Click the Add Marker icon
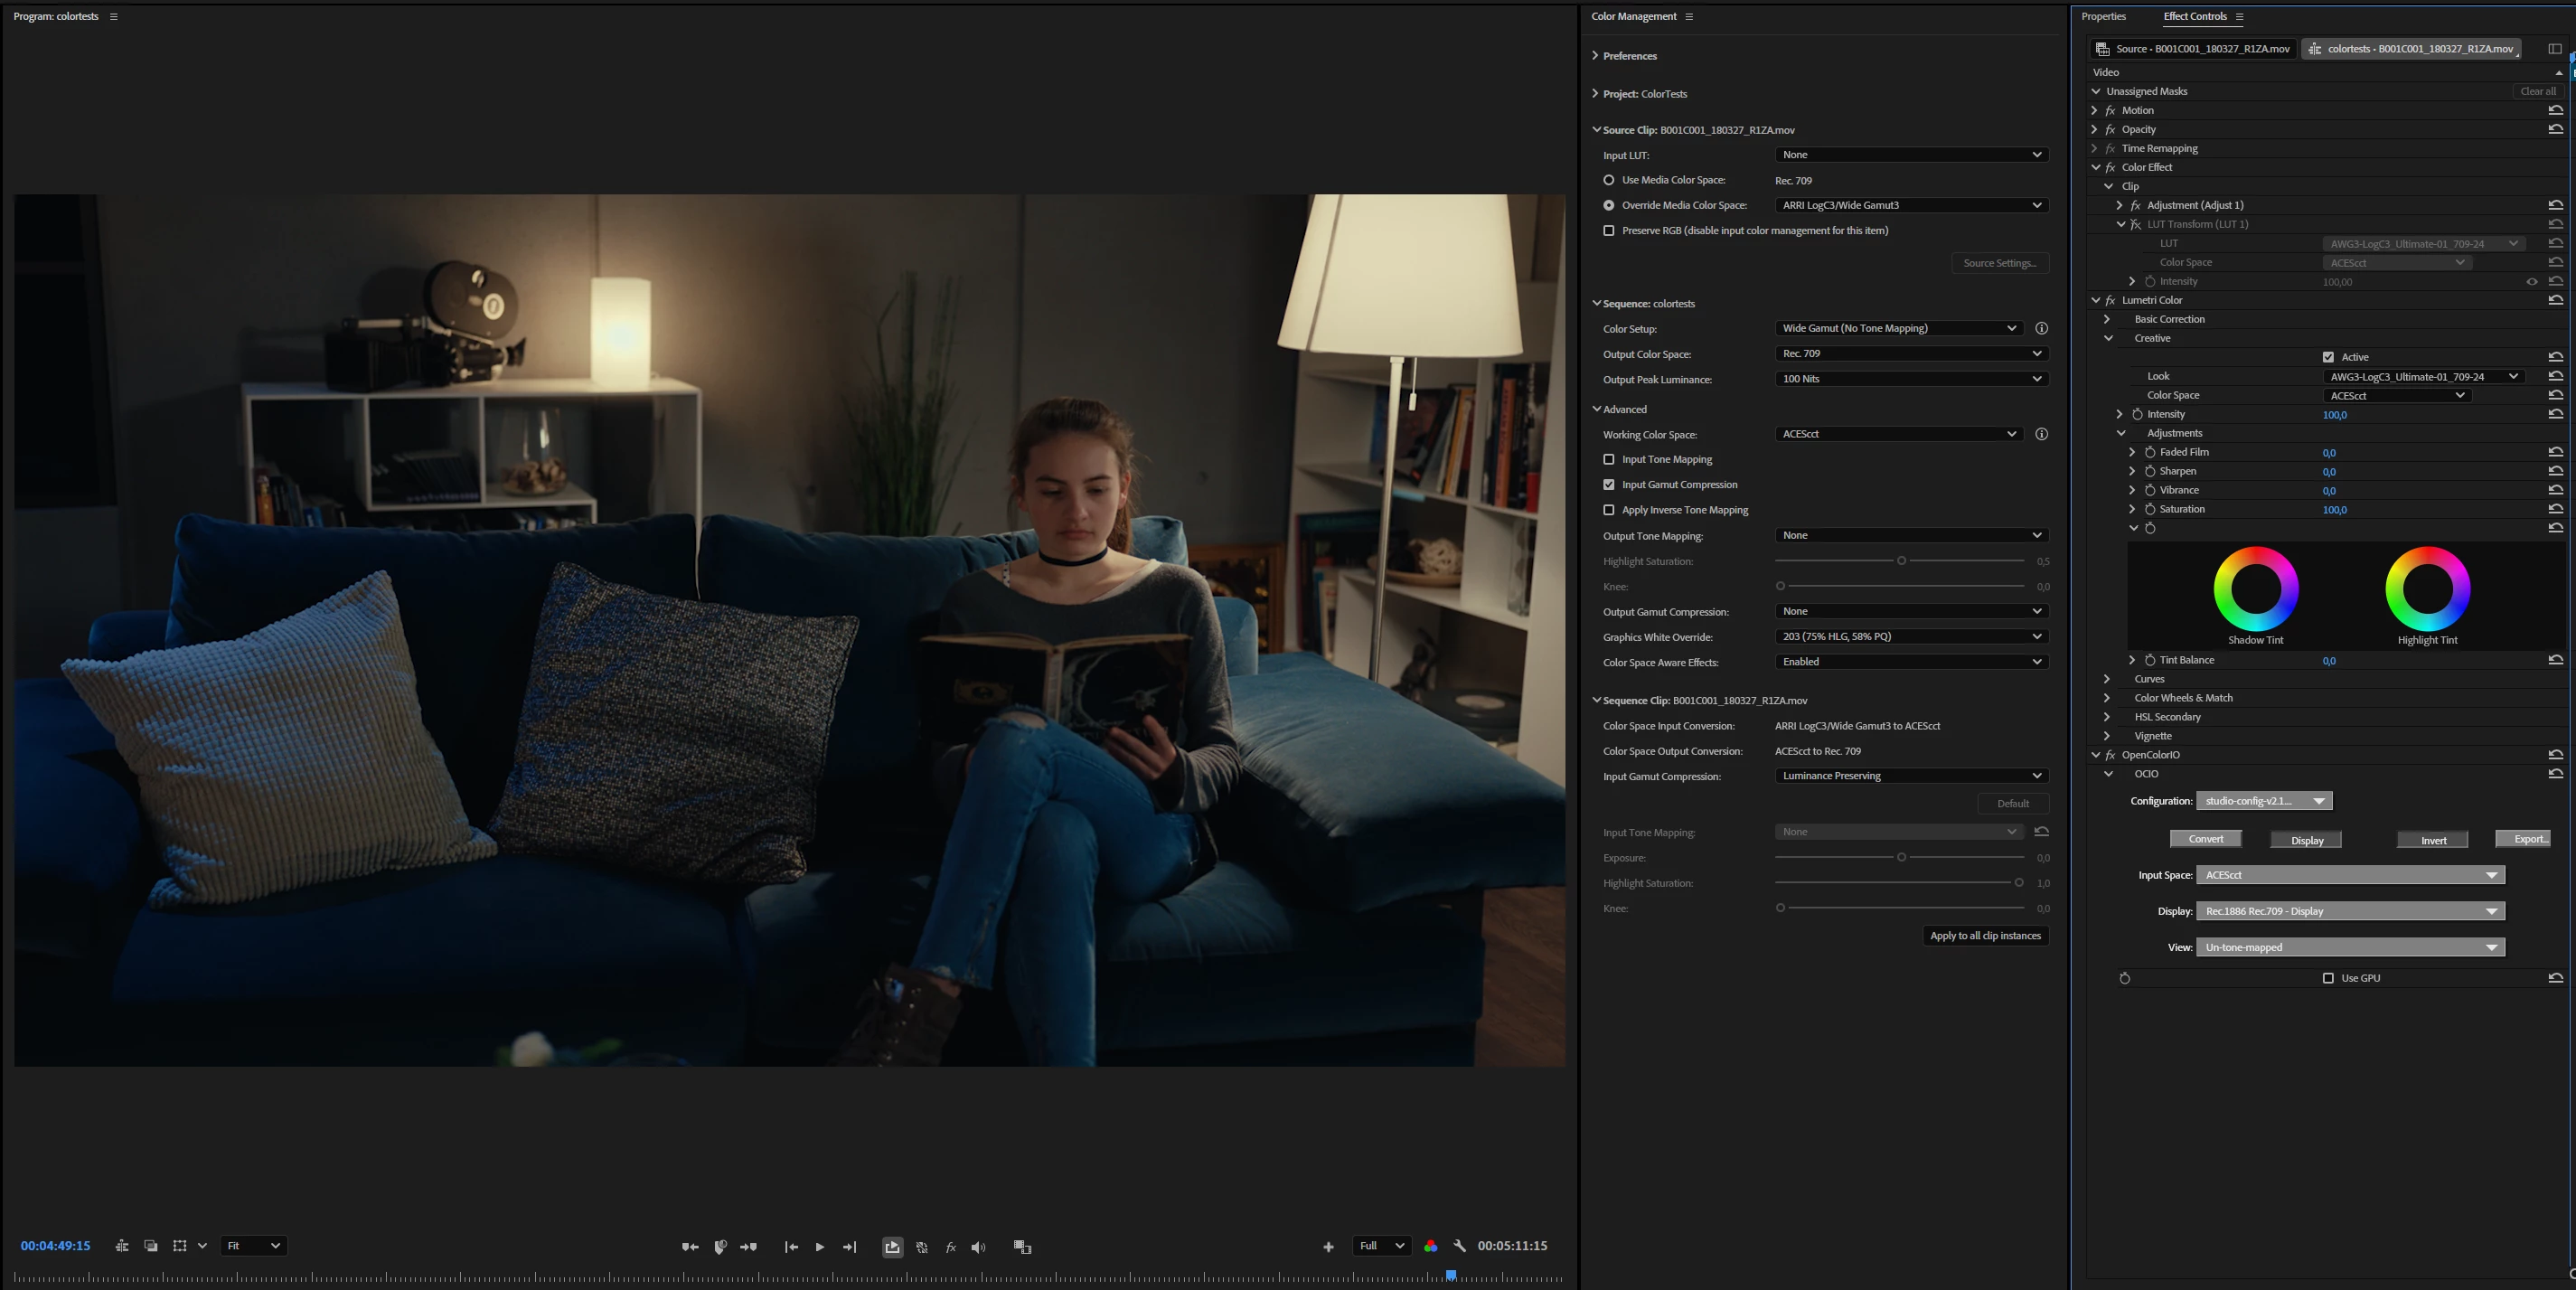The image size is (2576, 1290). pos(719,1247)
